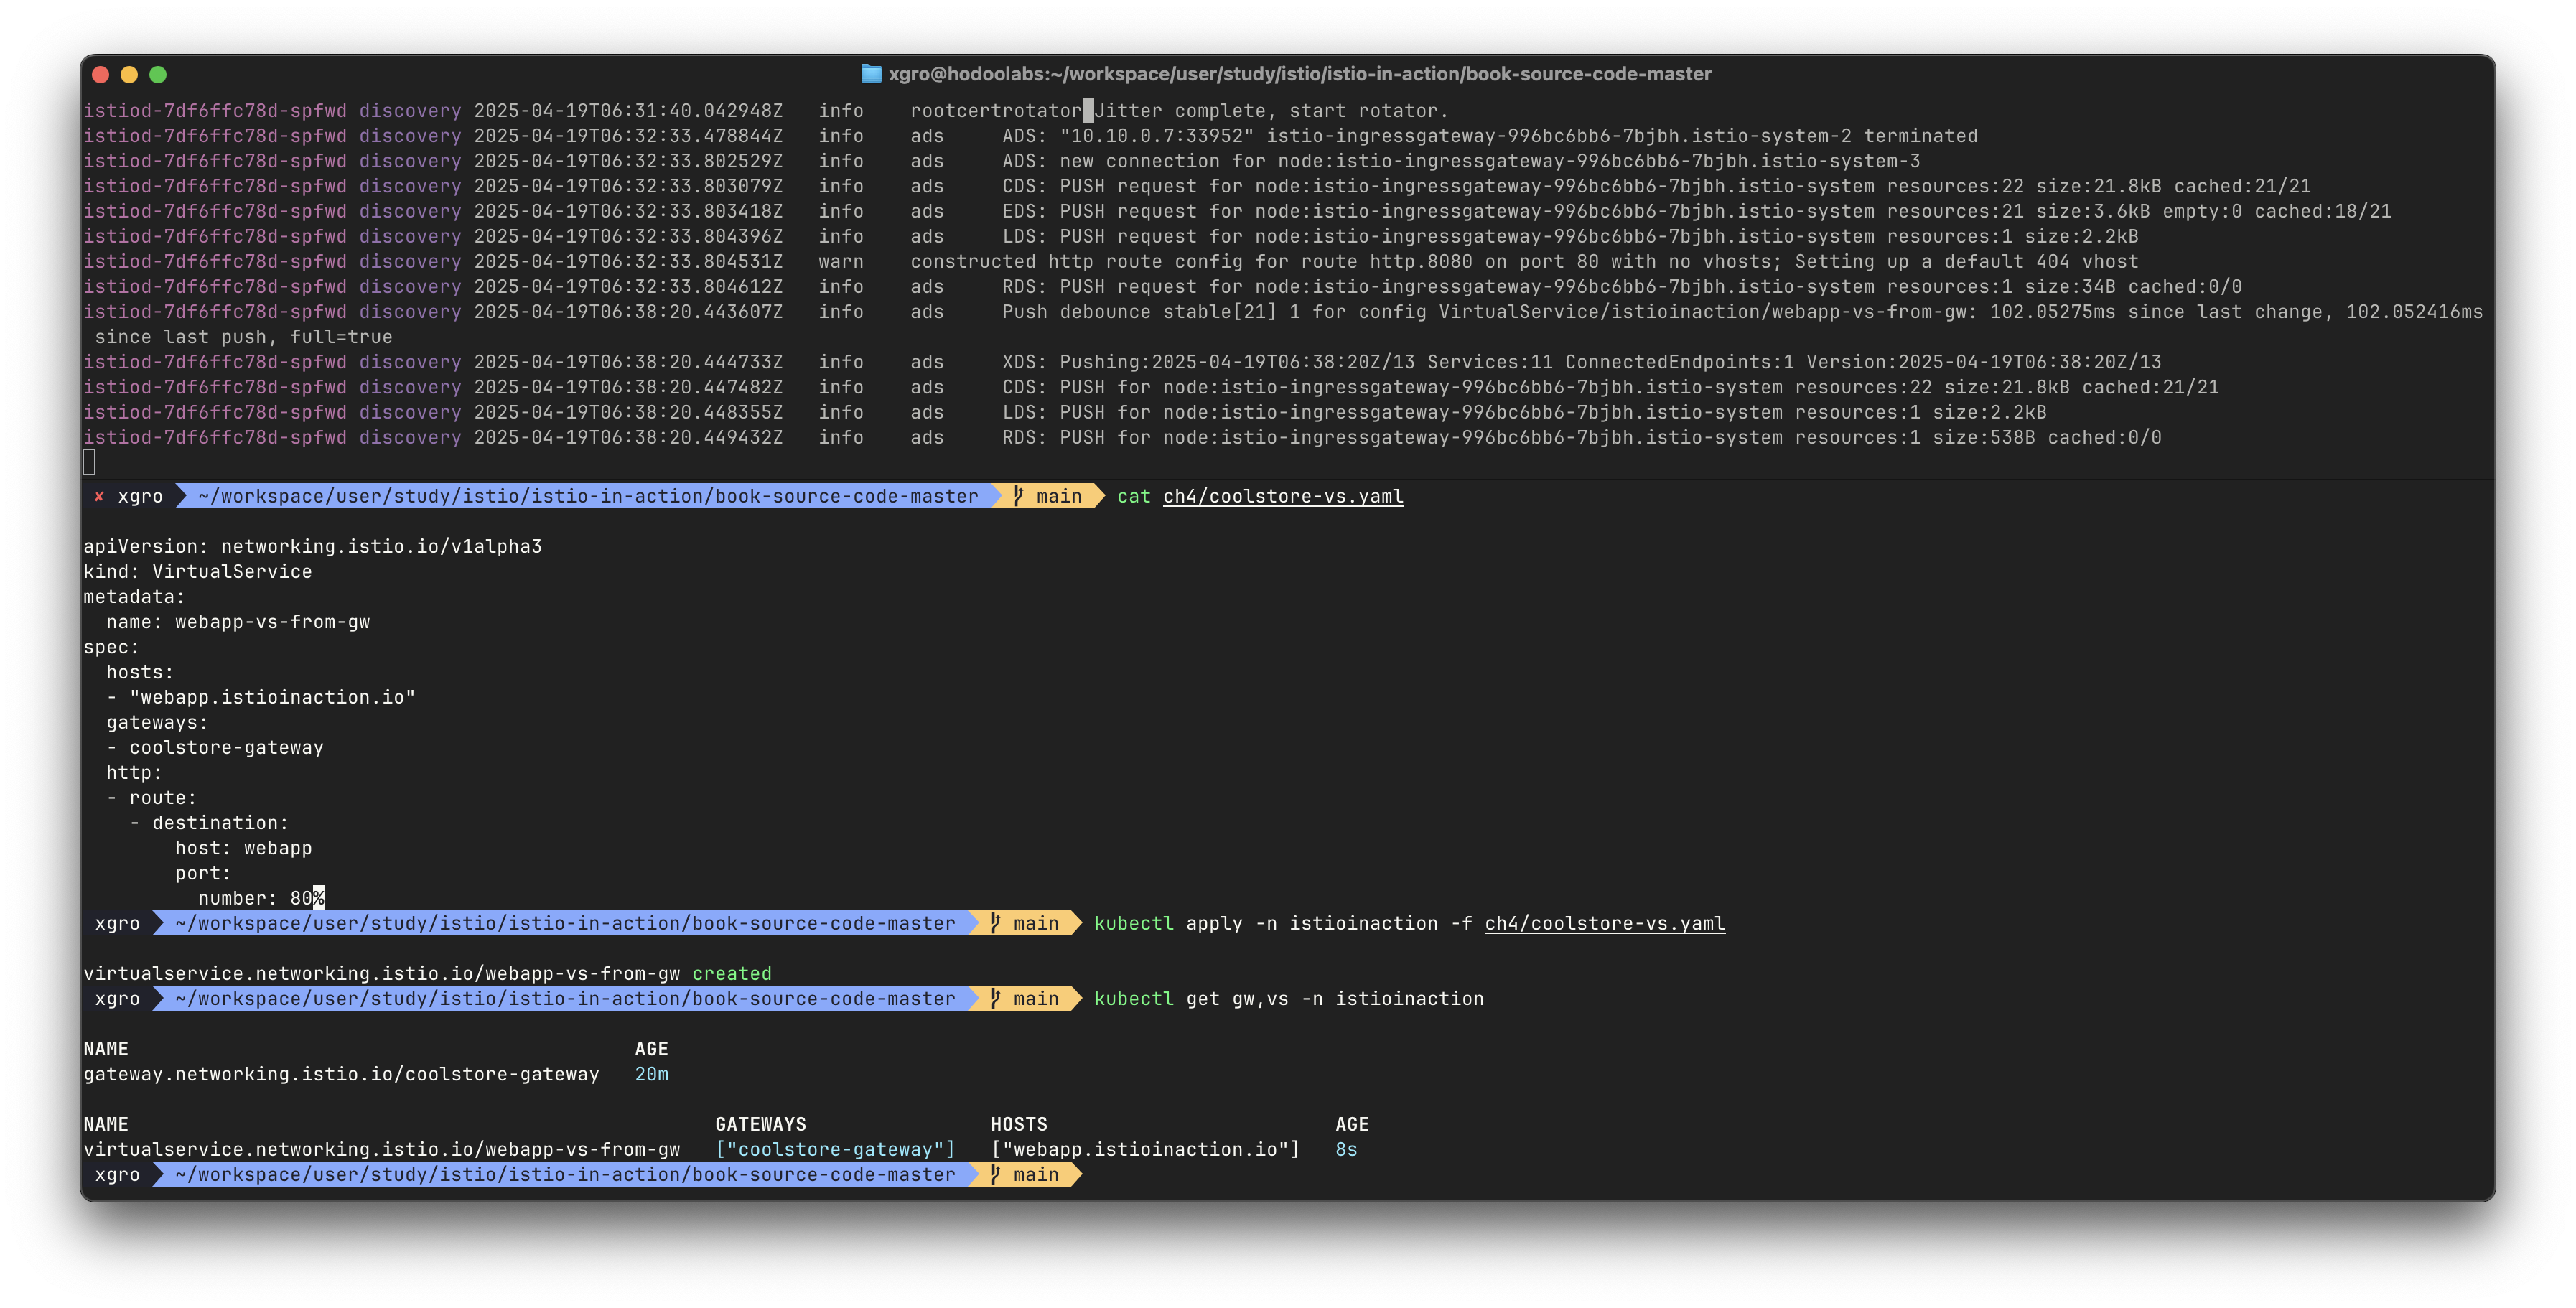Click the git branch icon on 'kubectl apply' line
The height and width of the screenshot is (1308, 2576).
coord(995,923)
